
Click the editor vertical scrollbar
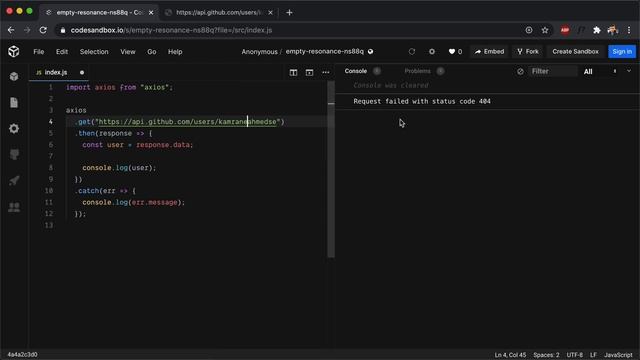coord(331,169)
